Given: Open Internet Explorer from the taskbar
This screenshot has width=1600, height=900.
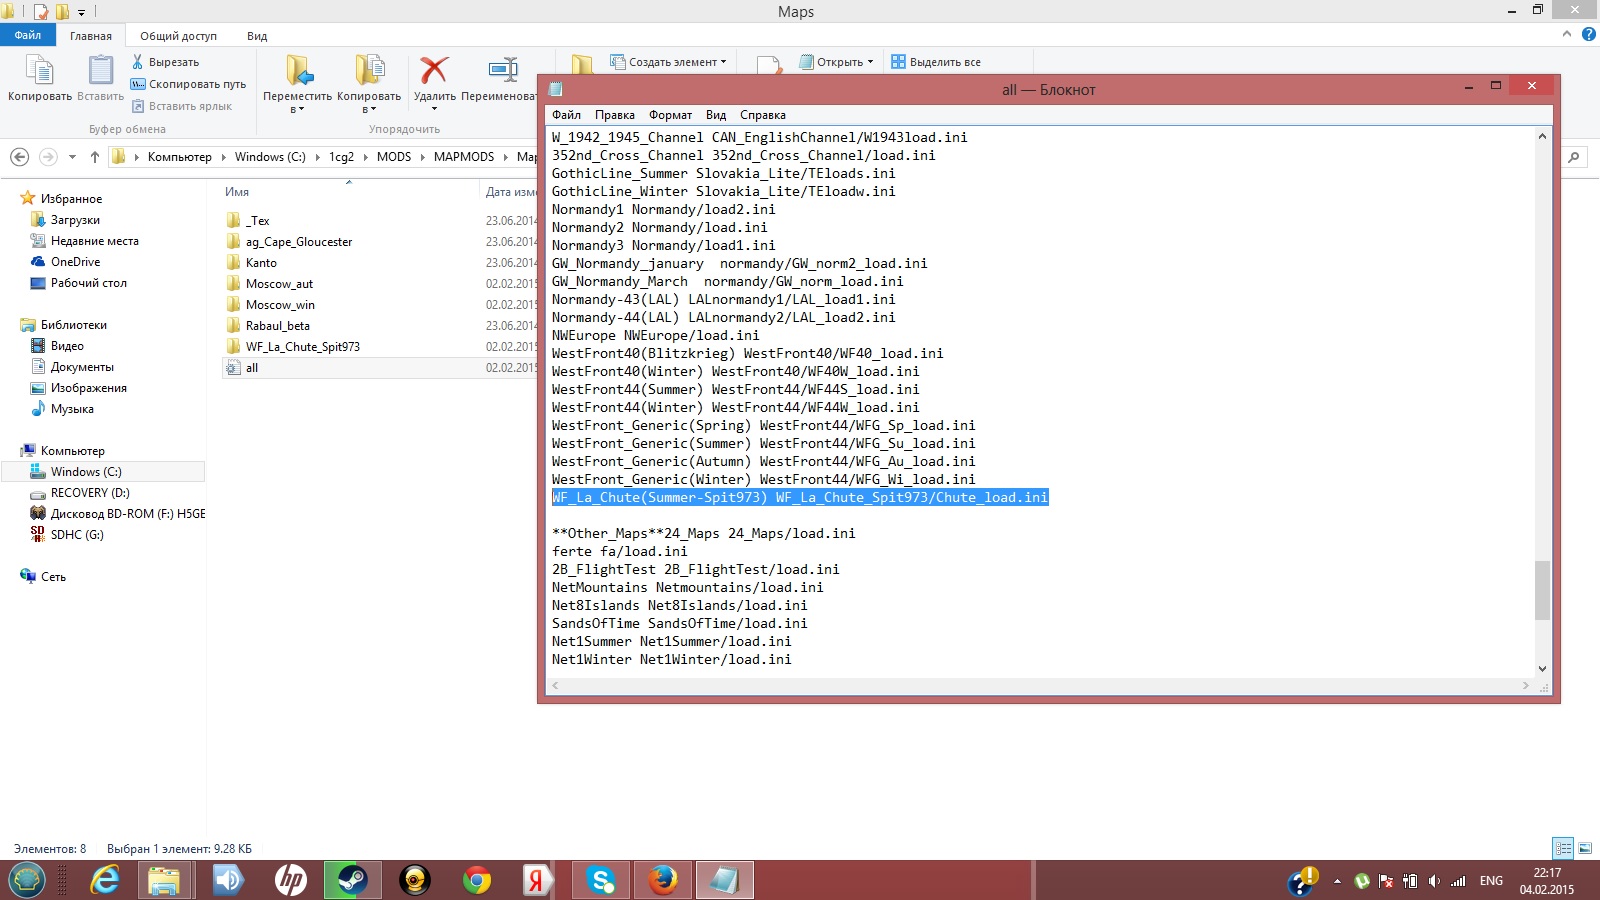Looking at the screenshot, I should pyautogui.click(x=105, y=880).
